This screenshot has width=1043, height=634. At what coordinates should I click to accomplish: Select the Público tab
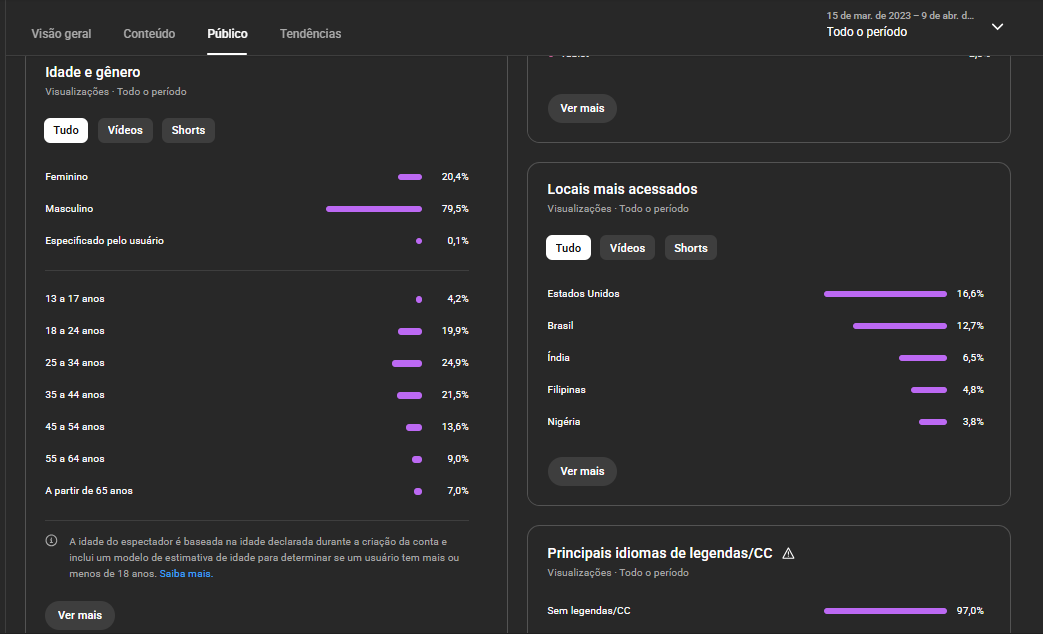coord(227,34)
